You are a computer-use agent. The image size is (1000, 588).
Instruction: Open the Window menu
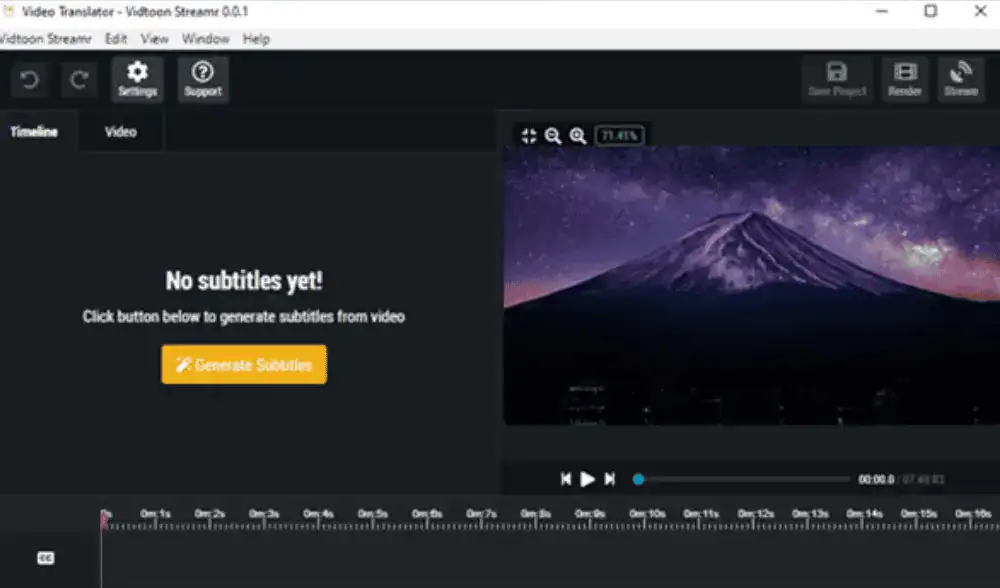click(205, 39)
